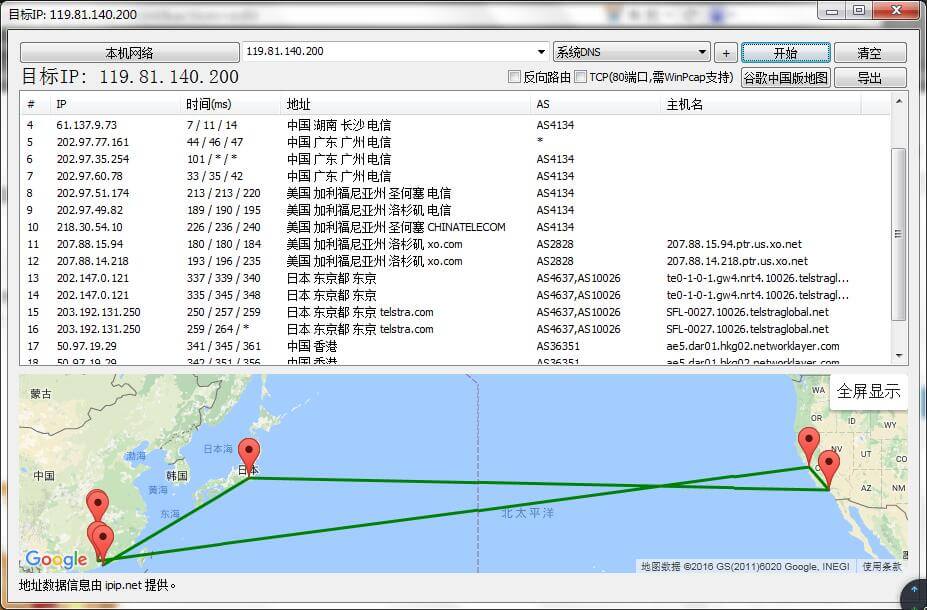This screenshot has width=927, height=610.
Task: Click the scrollbar down arrow in hop list
Action: pos(899,355)
